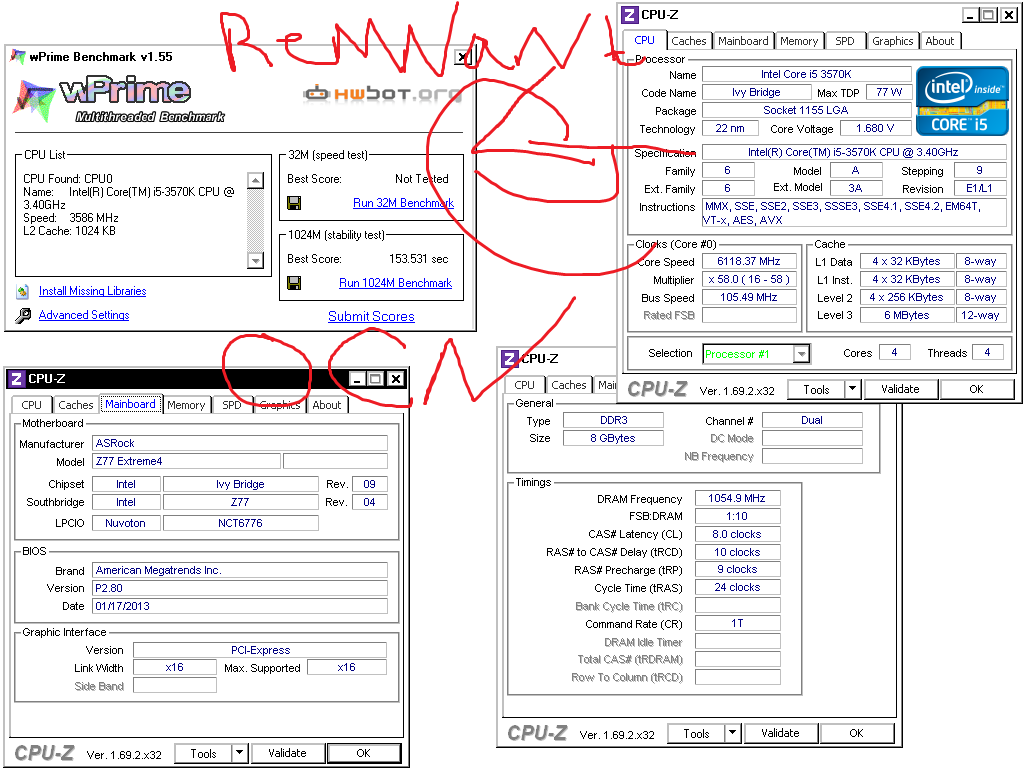Click the Intel Core i5 inside badge
1024x768 pixels.
click(962, 101)
